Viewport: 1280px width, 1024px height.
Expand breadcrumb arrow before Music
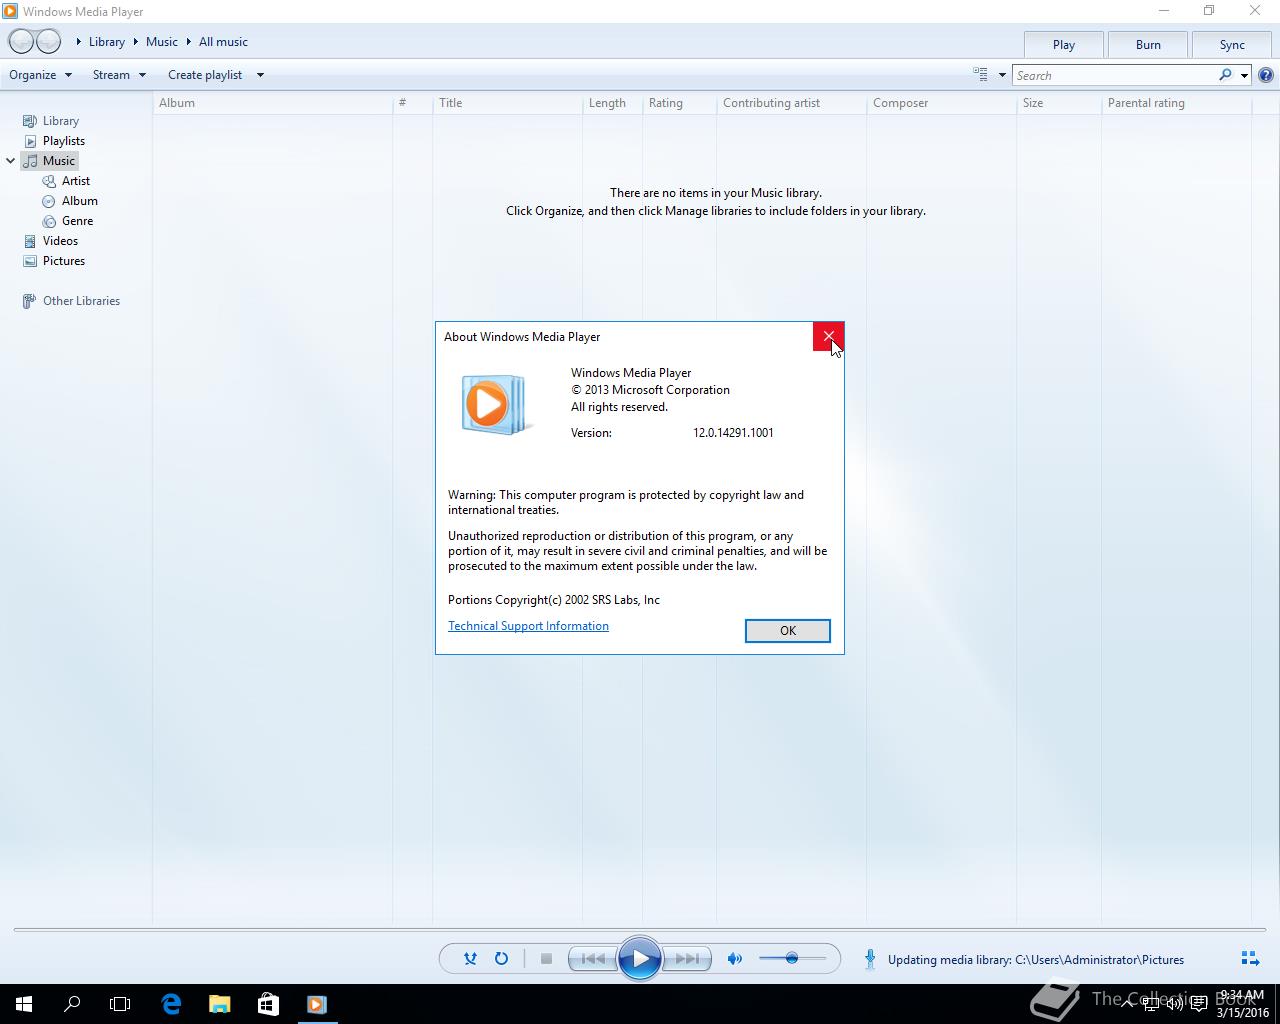[136, 42]
